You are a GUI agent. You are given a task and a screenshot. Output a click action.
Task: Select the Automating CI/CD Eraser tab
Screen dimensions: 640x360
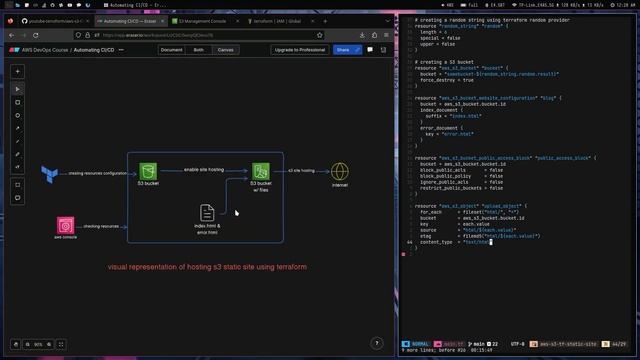tap(130, 21)
